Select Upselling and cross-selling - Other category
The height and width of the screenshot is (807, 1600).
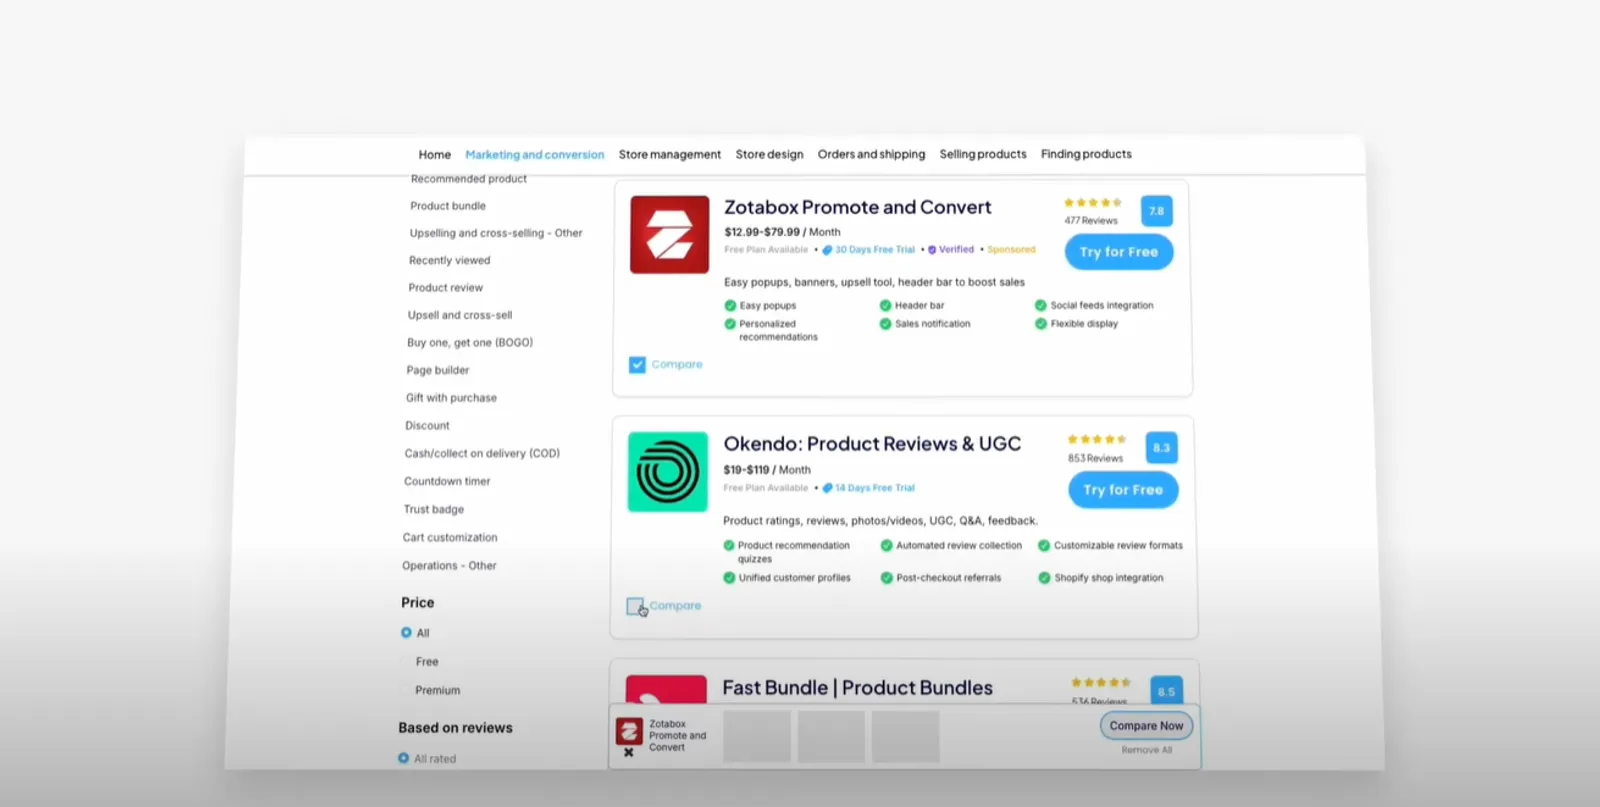(x=496, y=233)
